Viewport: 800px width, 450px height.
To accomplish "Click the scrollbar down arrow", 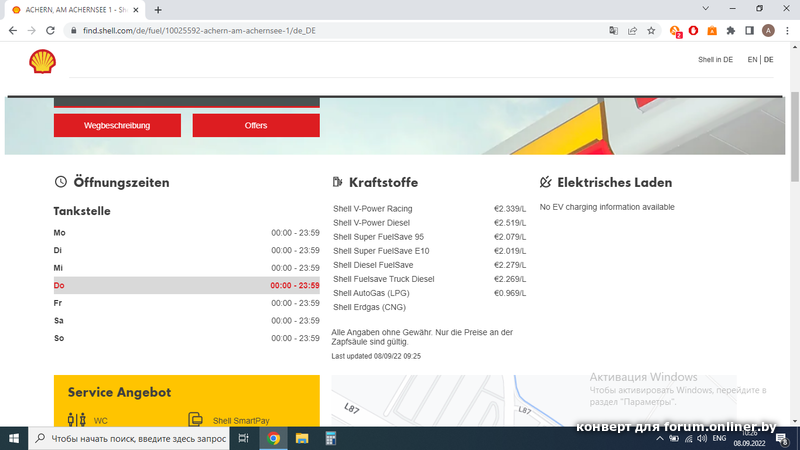I will point(795,421).
